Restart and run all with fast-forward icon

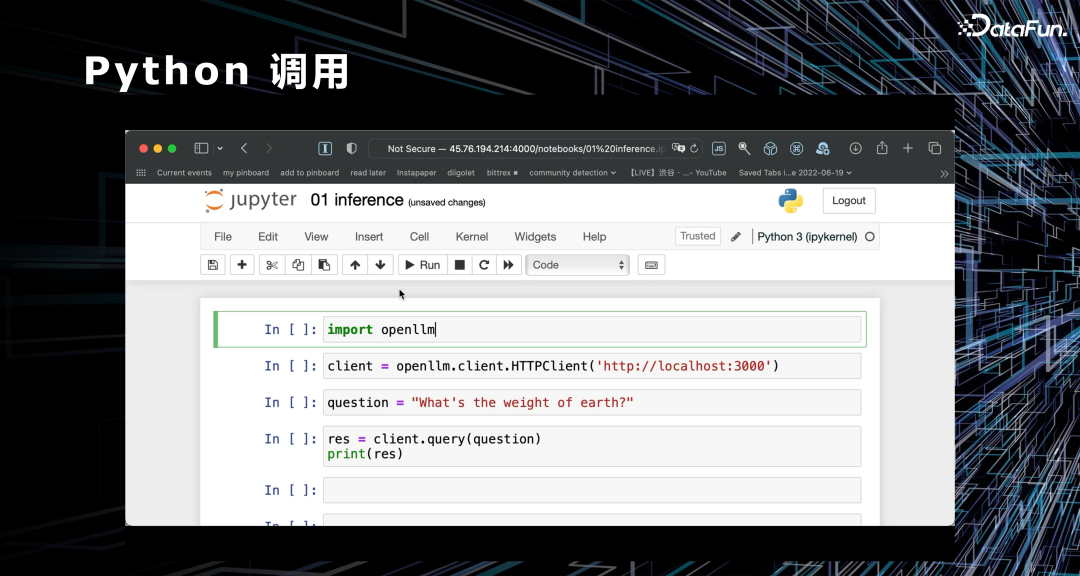pos(509,265)
